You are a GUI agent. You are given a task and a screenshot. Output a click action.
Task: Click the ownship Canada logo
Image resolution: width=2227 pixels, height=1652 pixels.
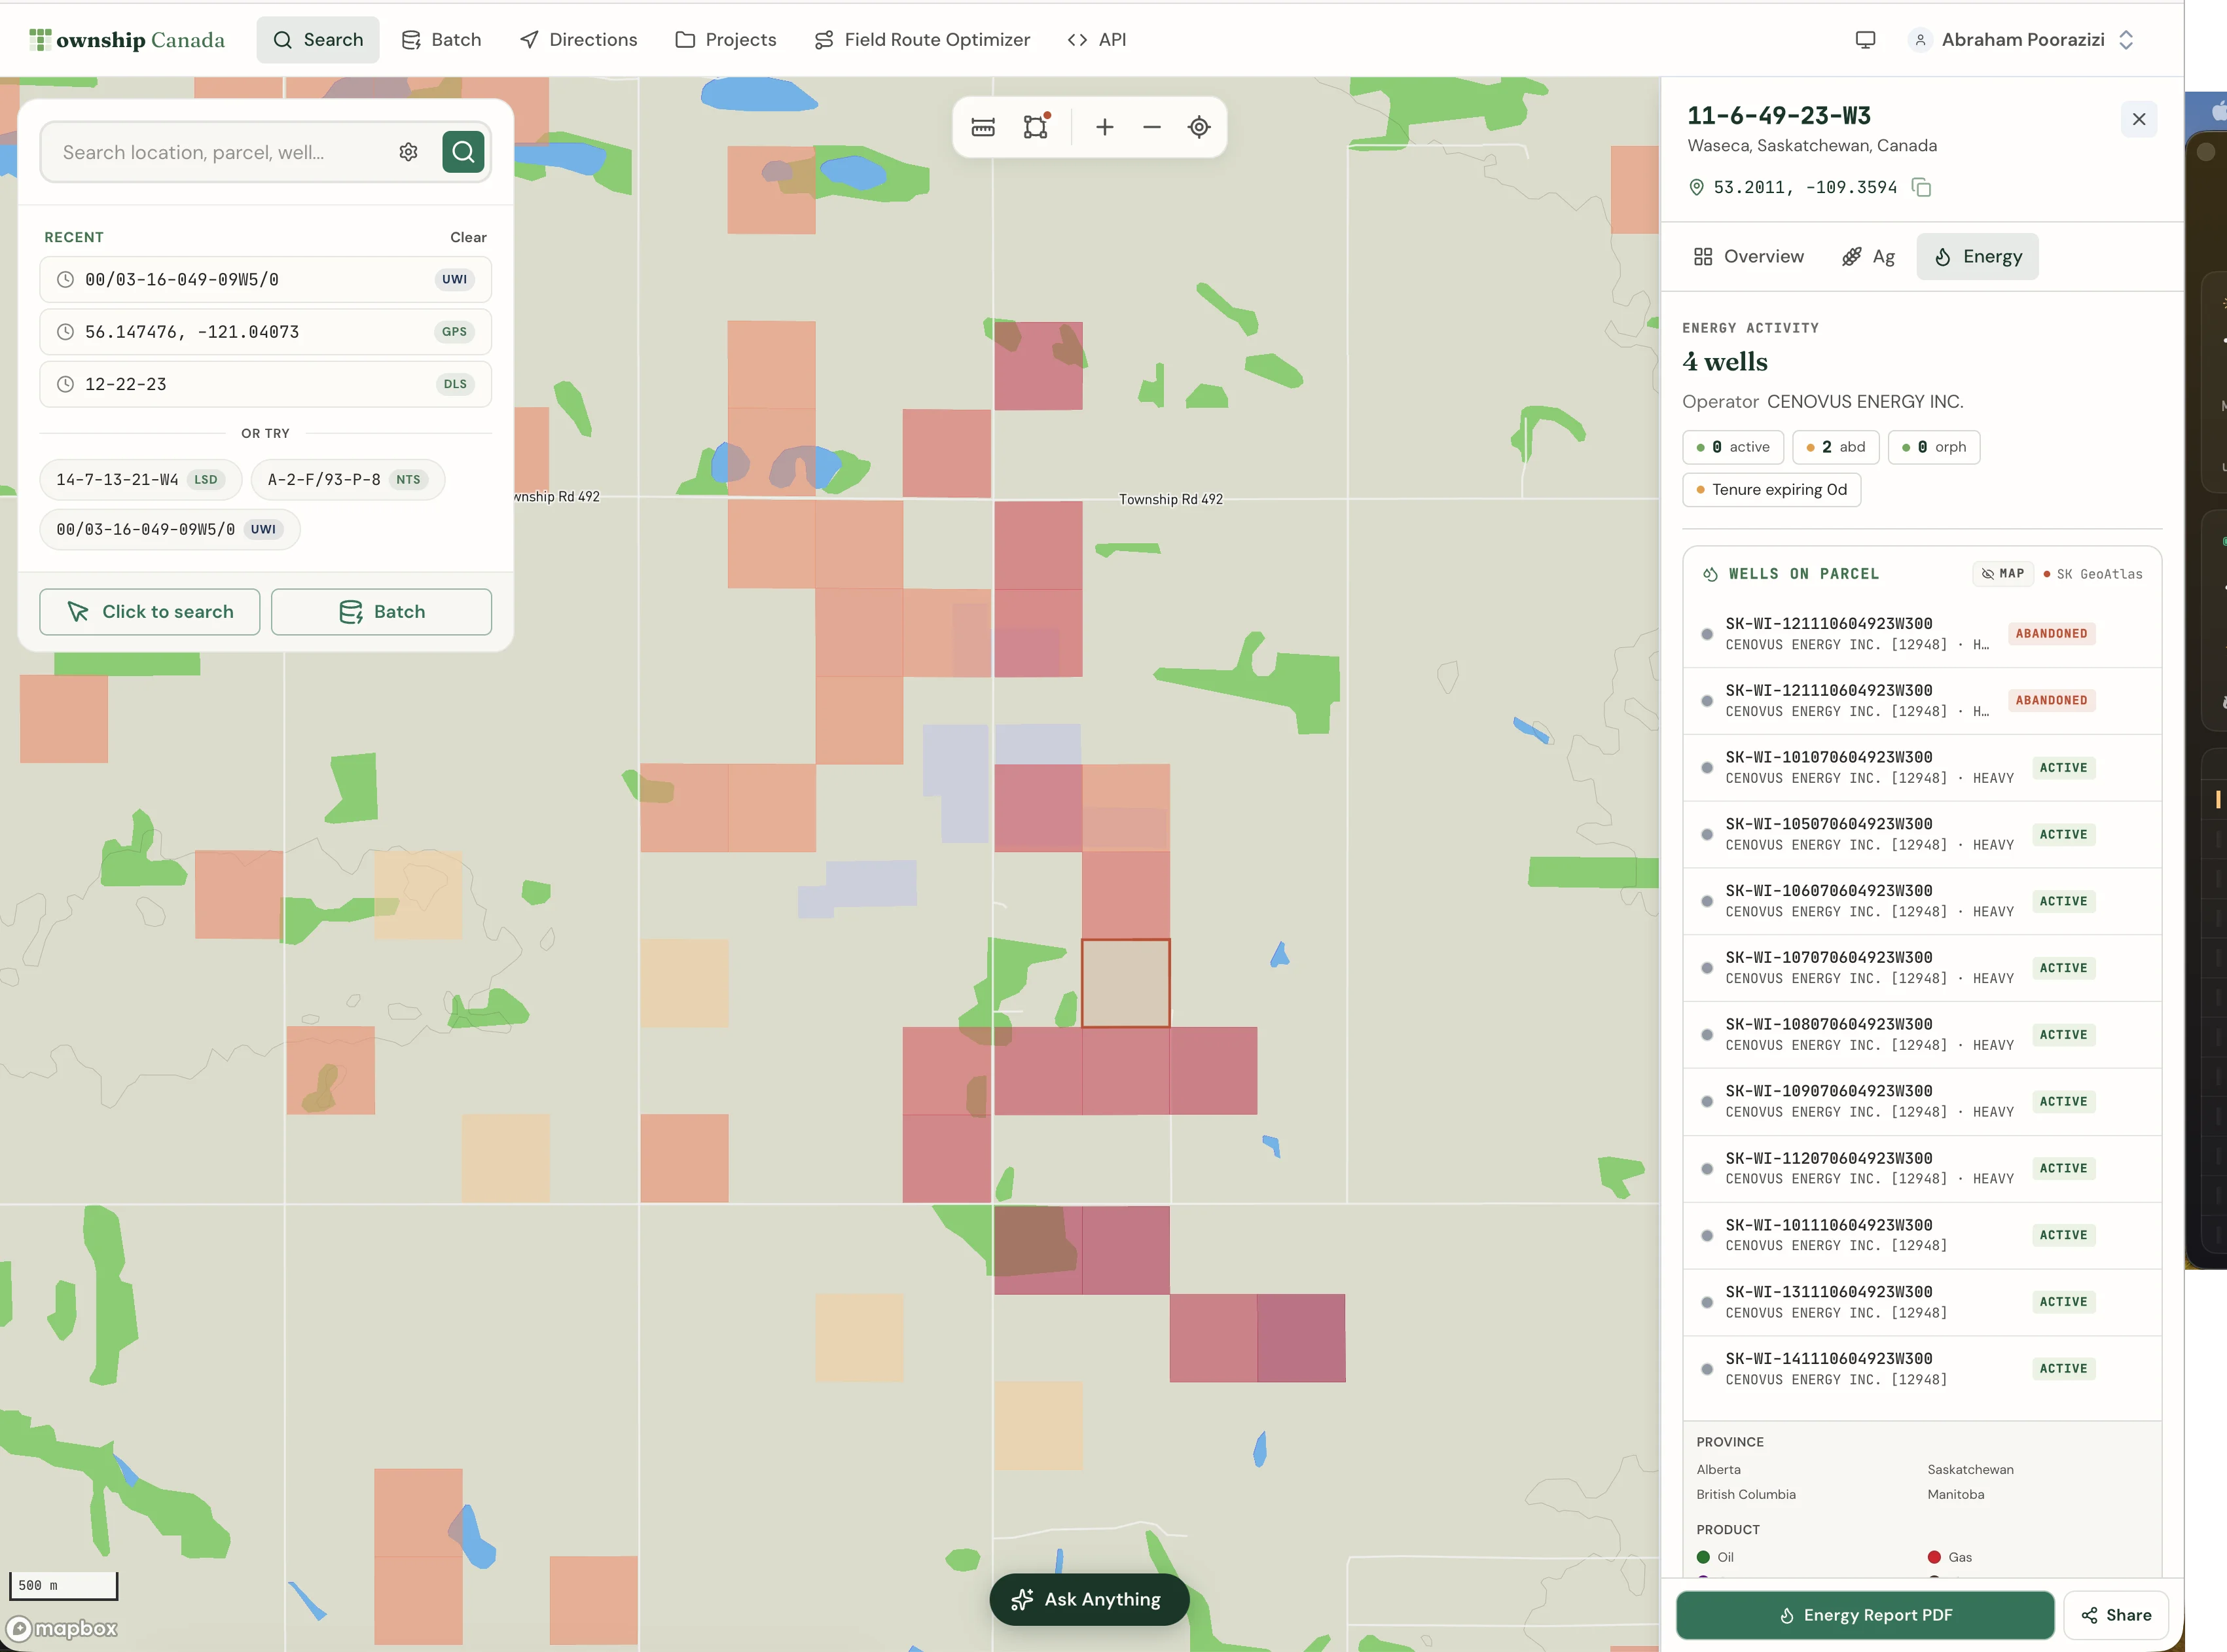pos(127,40)
